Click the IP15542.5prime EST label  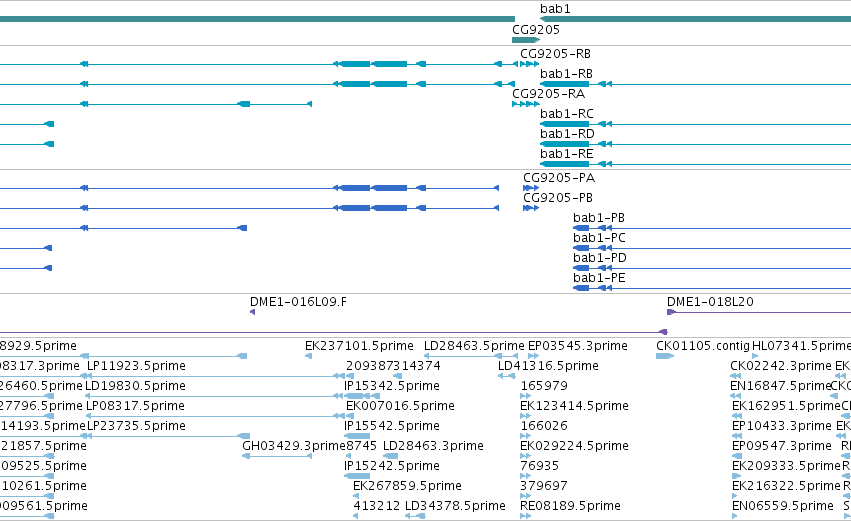392,427
